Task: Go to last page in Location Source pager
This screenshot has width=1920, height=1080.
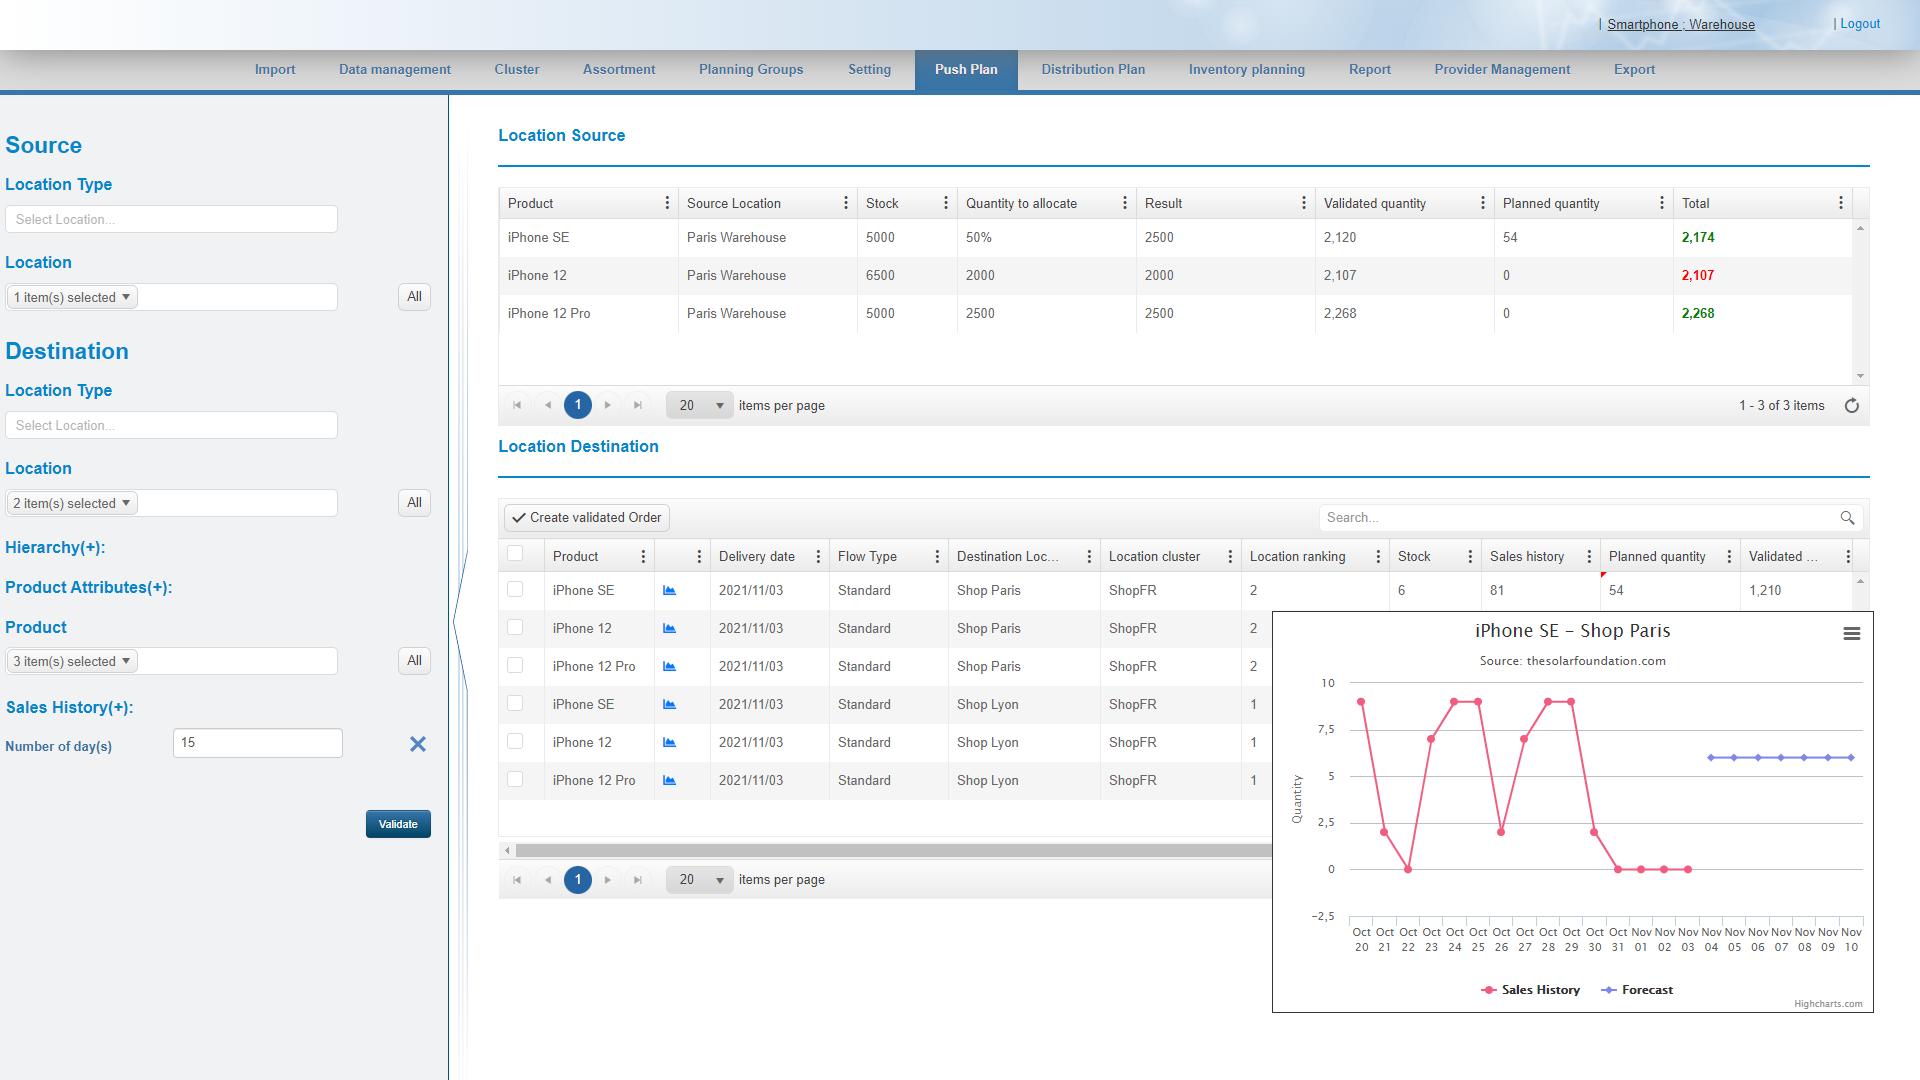Action: [x=638, y=406]
